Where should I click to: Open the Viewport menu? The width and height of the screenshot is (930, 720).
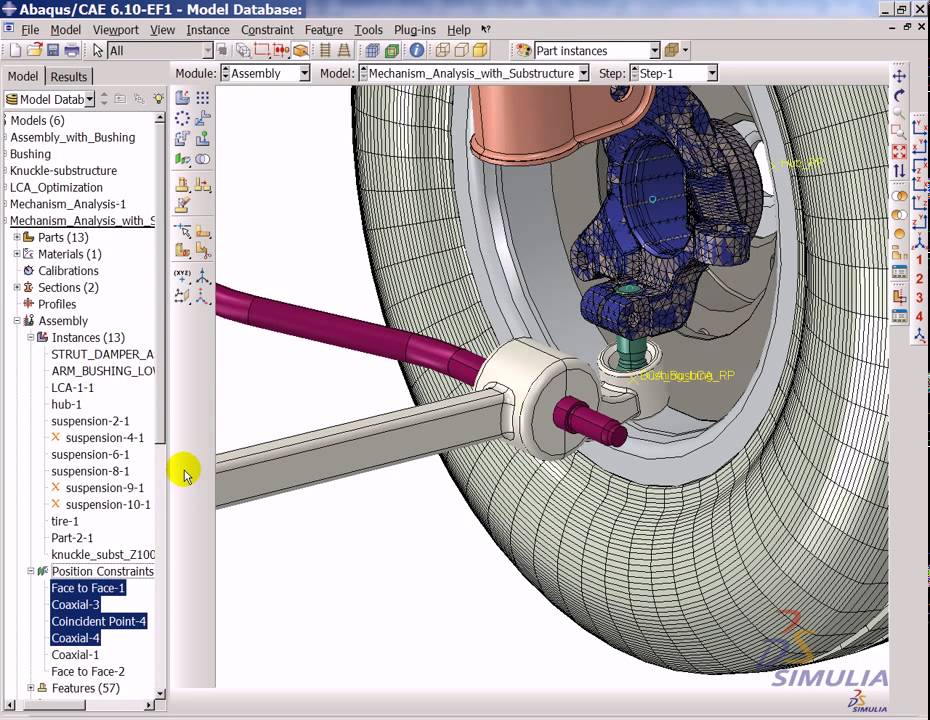point(116,30)
